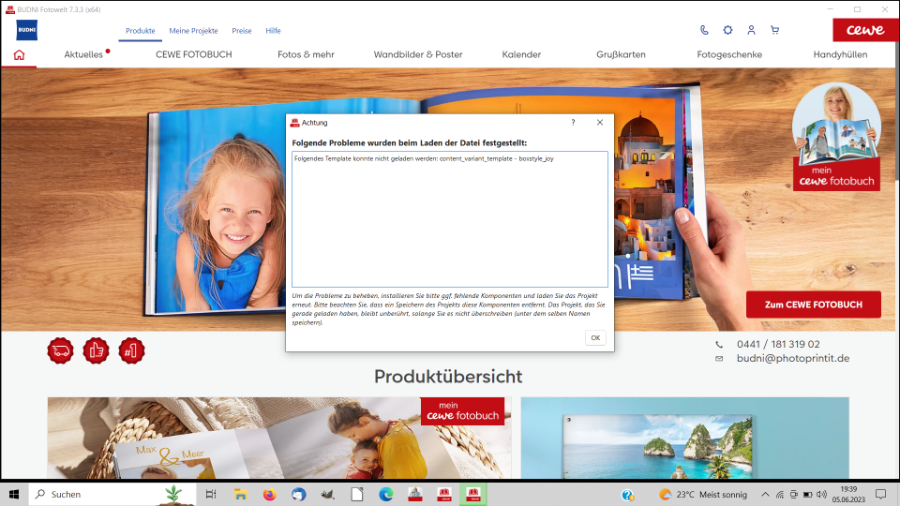Click the Produktübersicht heading

click(x=448, y=376)
